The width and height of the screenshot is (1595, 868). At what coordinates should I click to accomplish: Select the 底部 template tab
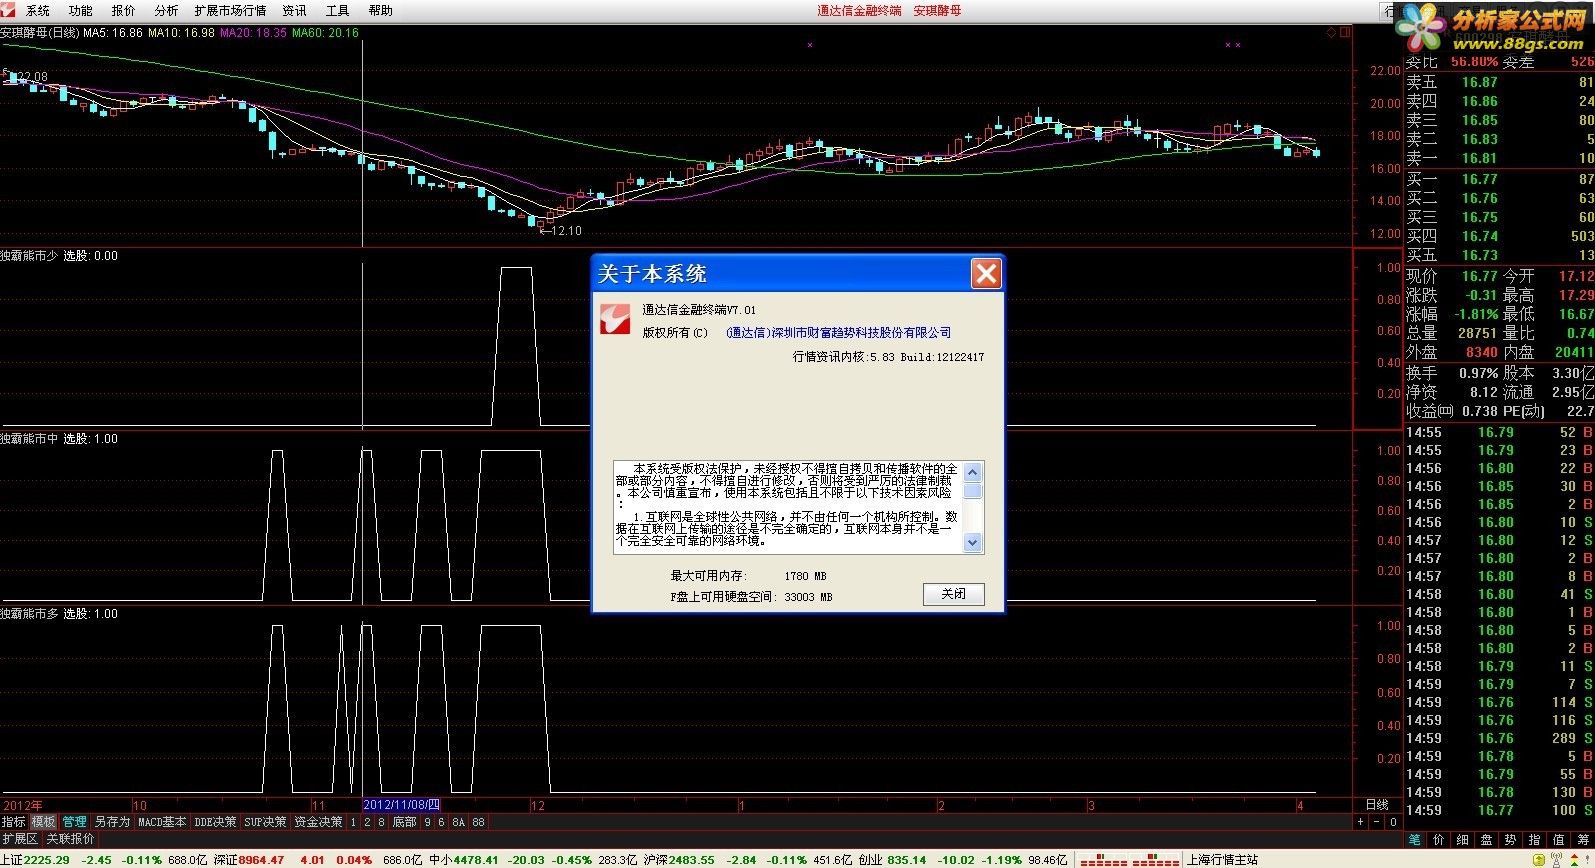click(x=404, y=822)
